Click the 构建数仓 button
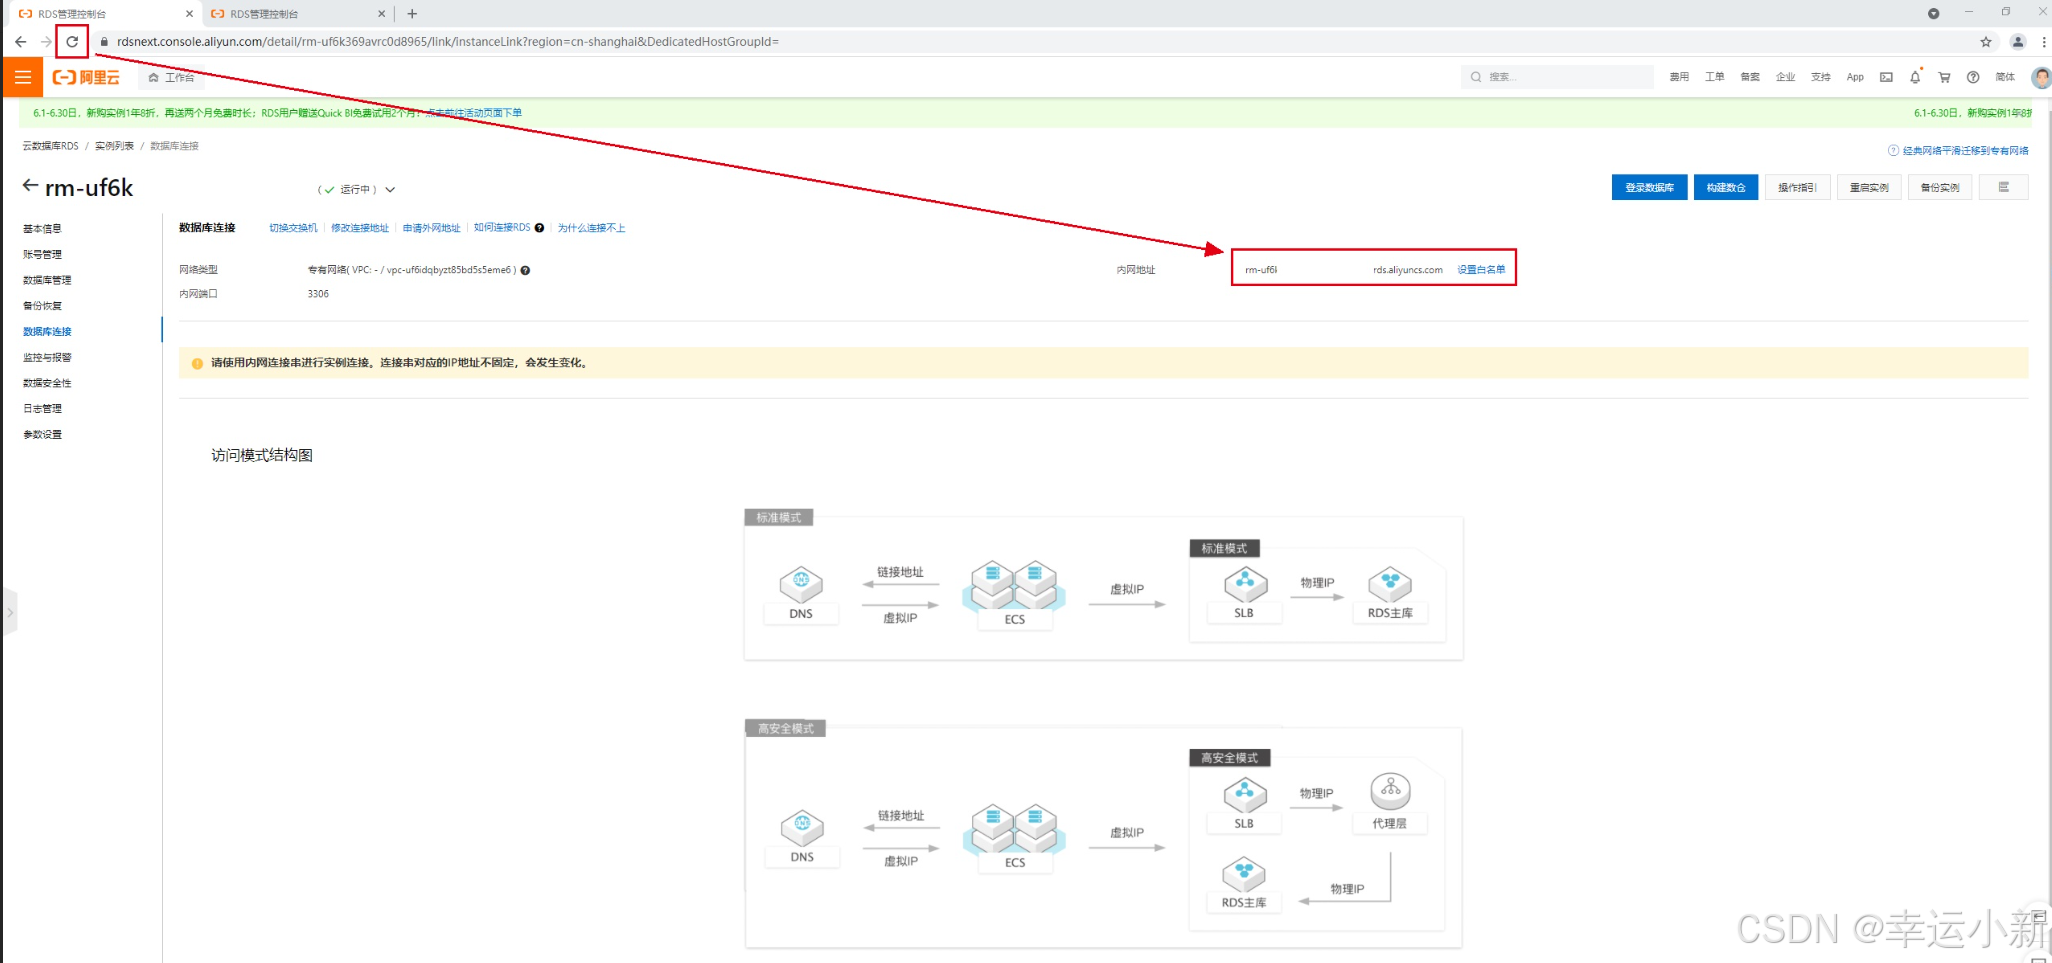The height and width of the screenshot is (963, 2052). pyautogui.click(x=1725, y=187)
